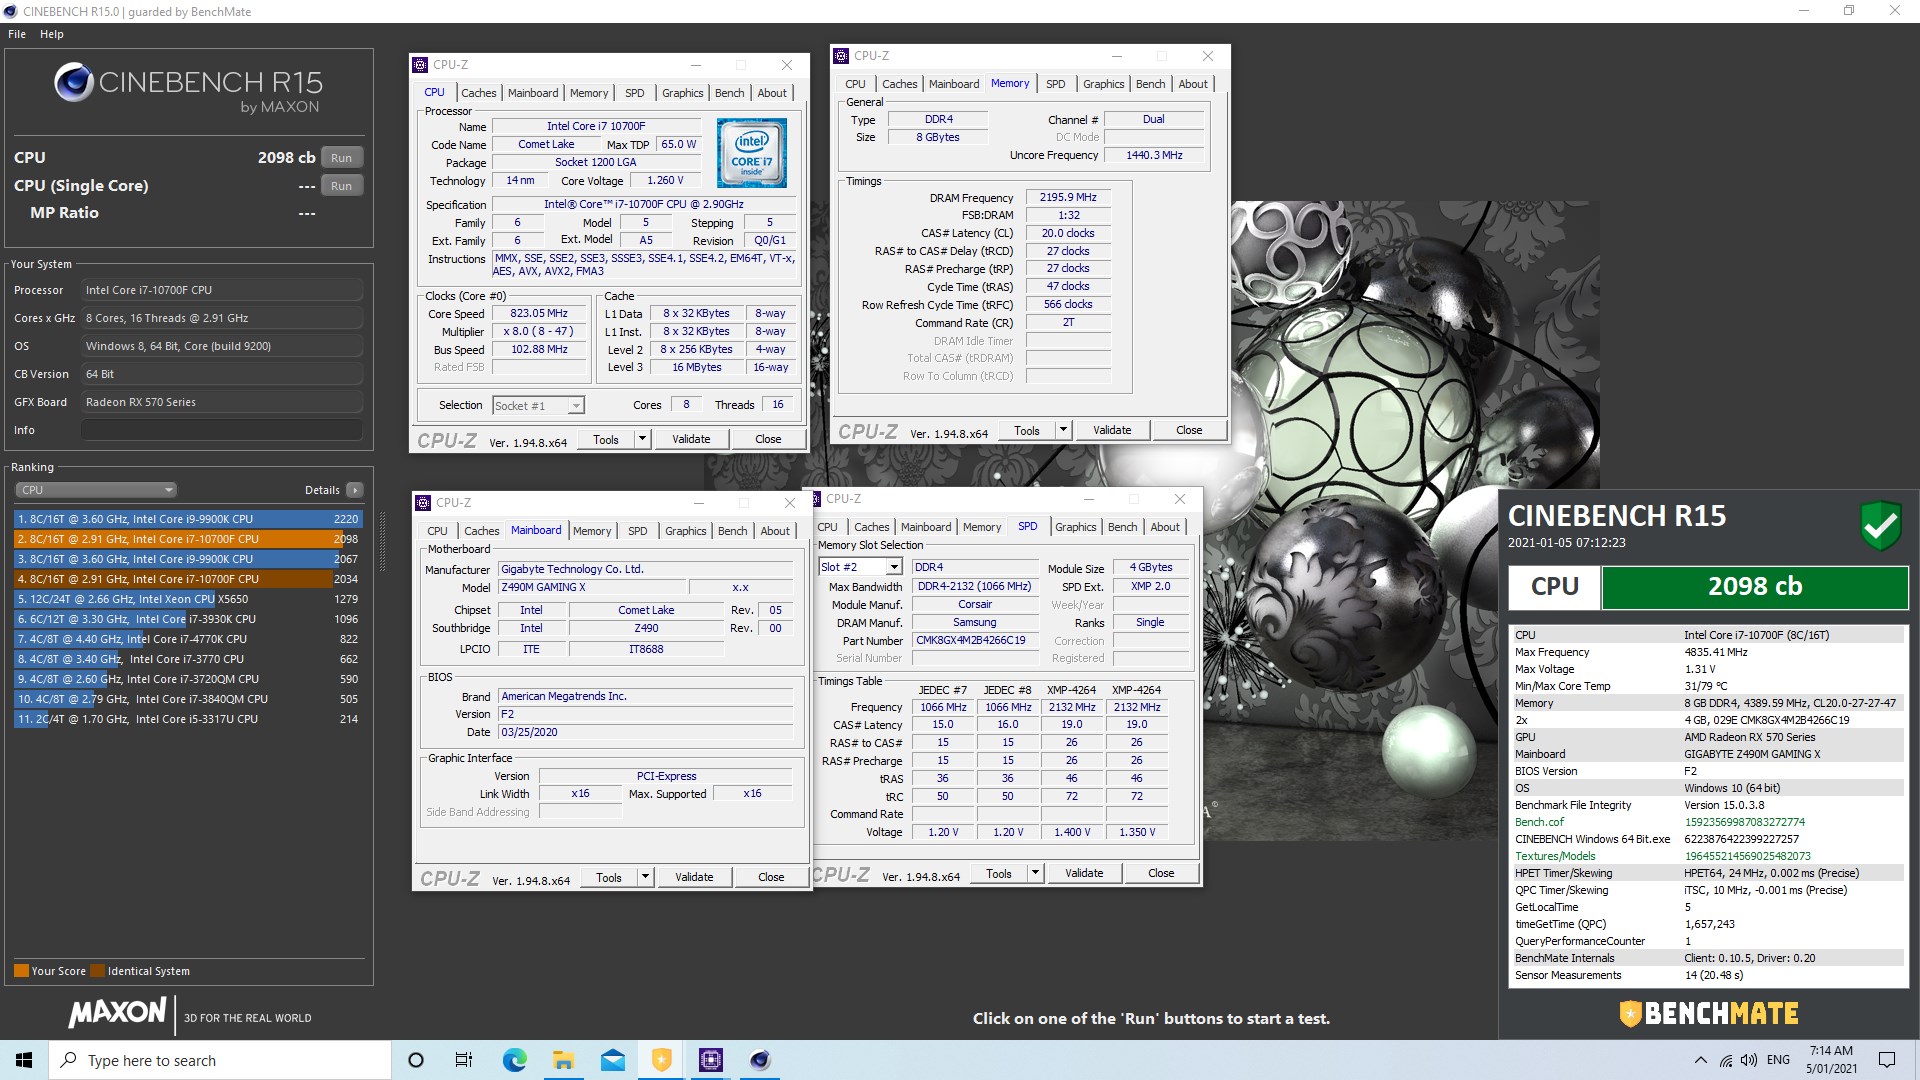Click Validate in the SPD window
The width and height of the screenshot is (1920, 1080).
tap(1084, 873)
